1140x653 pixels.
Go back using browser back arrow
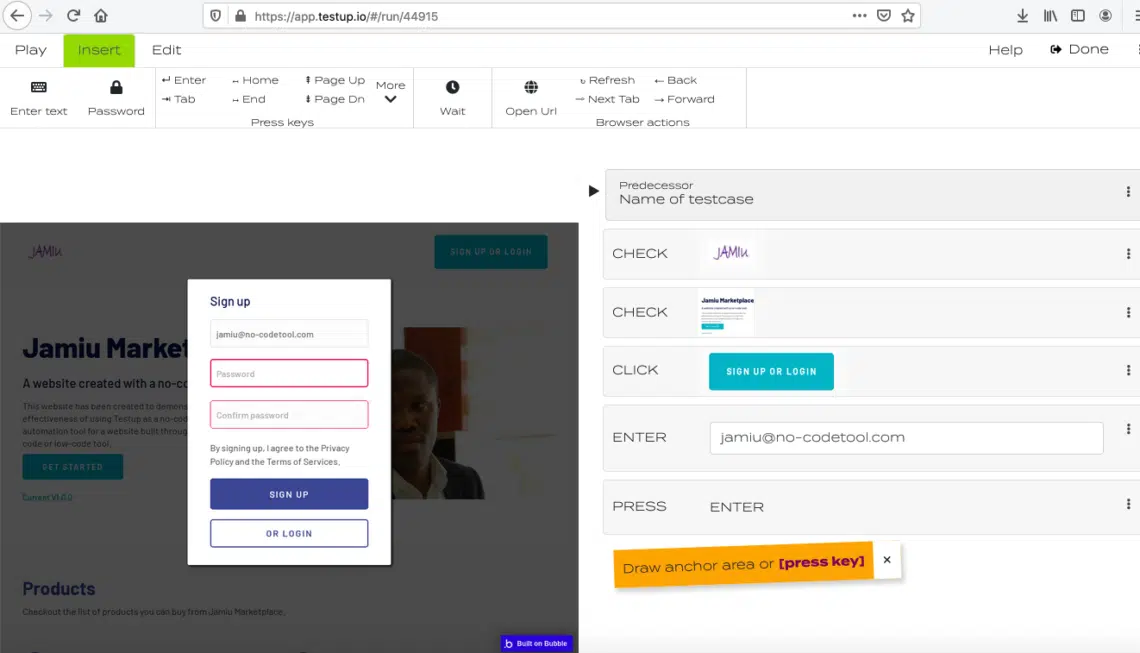click(17, 15)
